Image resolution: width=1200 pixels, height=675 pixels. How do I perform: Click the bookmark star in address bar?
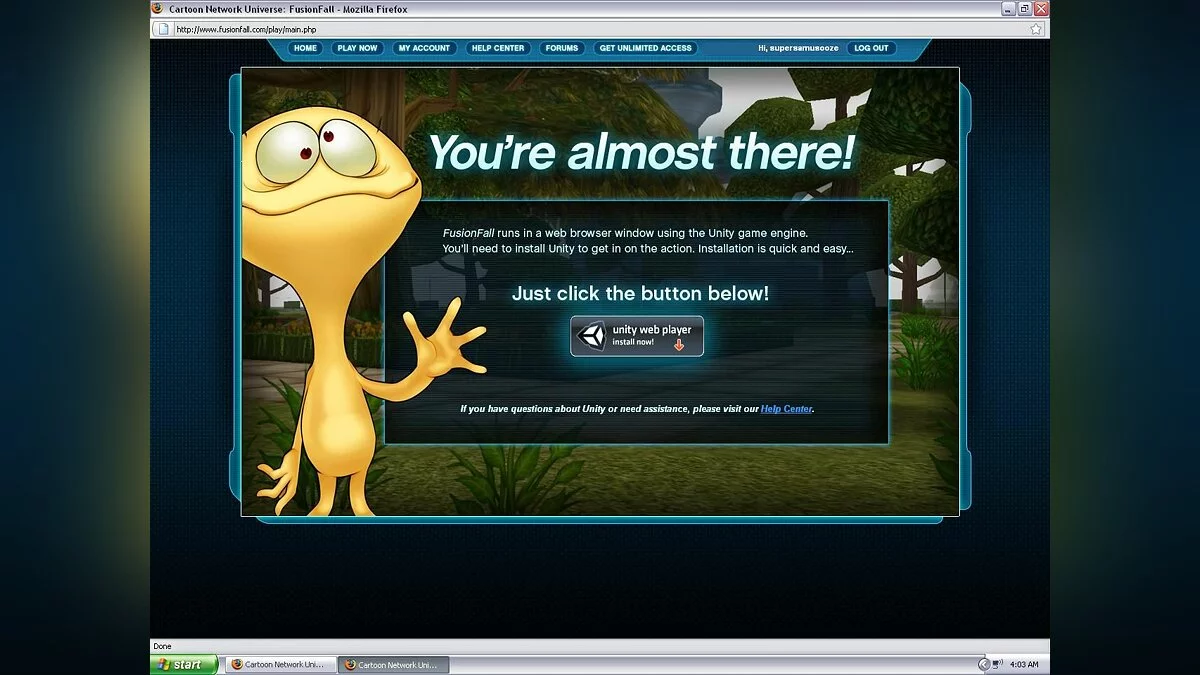(x=1036, y=29)
